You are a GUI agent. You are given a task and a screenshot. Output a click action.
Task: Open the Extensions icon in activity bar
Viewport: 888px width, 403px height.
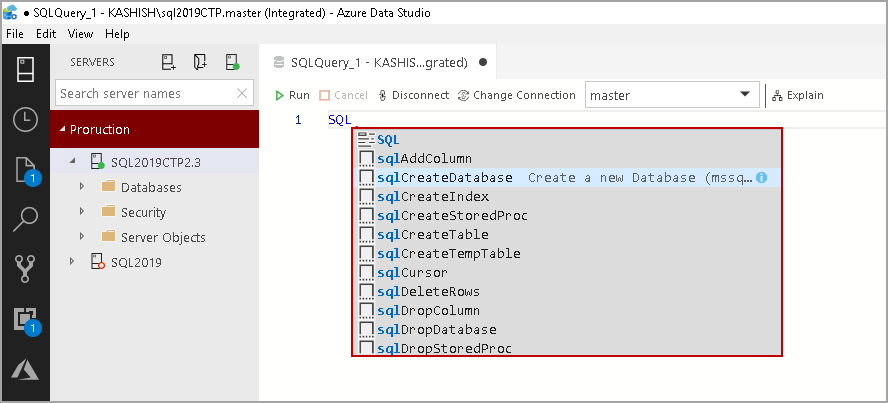[25, 319]
